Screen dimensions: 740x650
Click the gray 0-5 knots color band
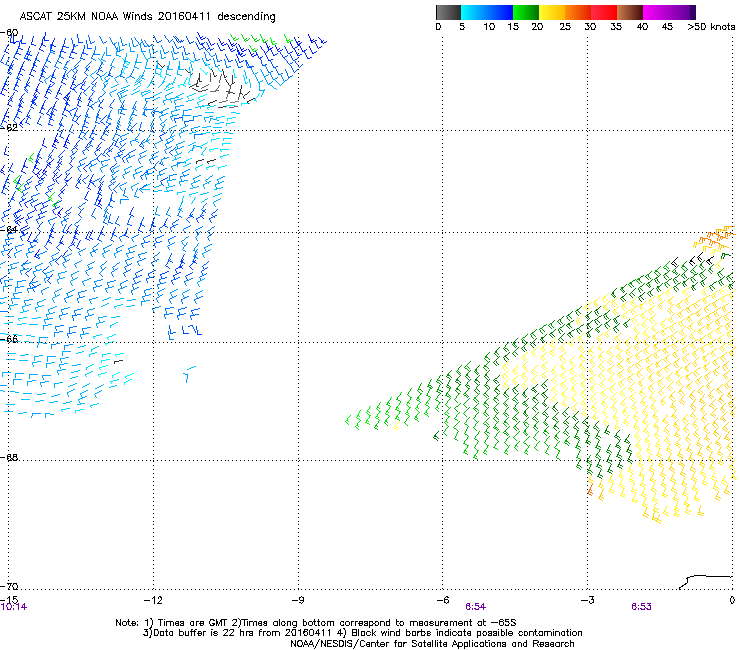click(x=448, y=12)
